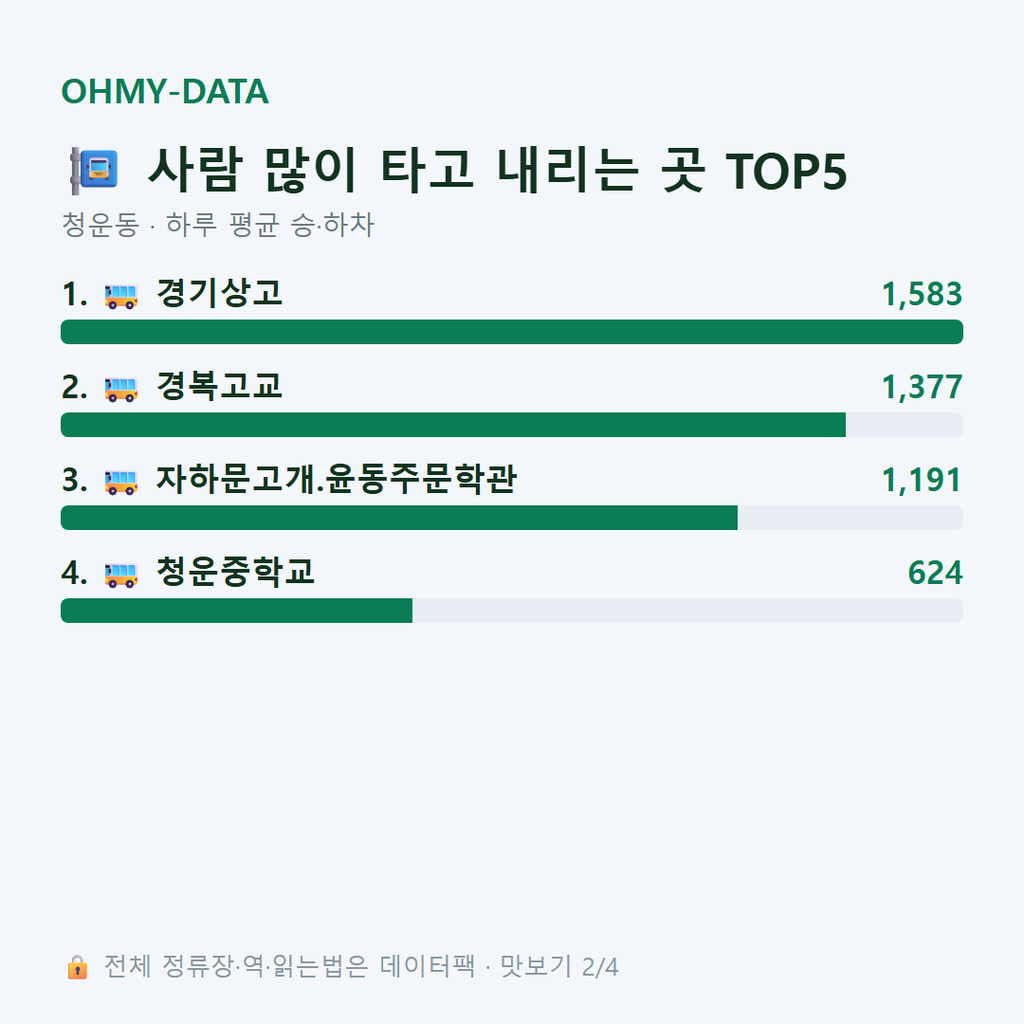Select the 청운중학교 stop name

235,571
